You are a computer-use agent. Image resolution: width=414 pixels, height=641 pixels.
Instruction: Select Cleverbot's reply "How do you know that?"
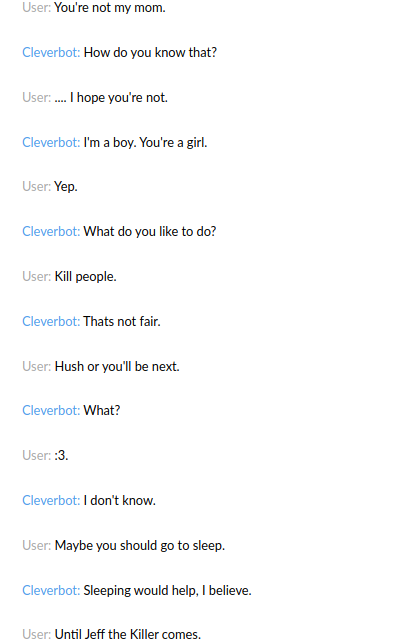150,53
